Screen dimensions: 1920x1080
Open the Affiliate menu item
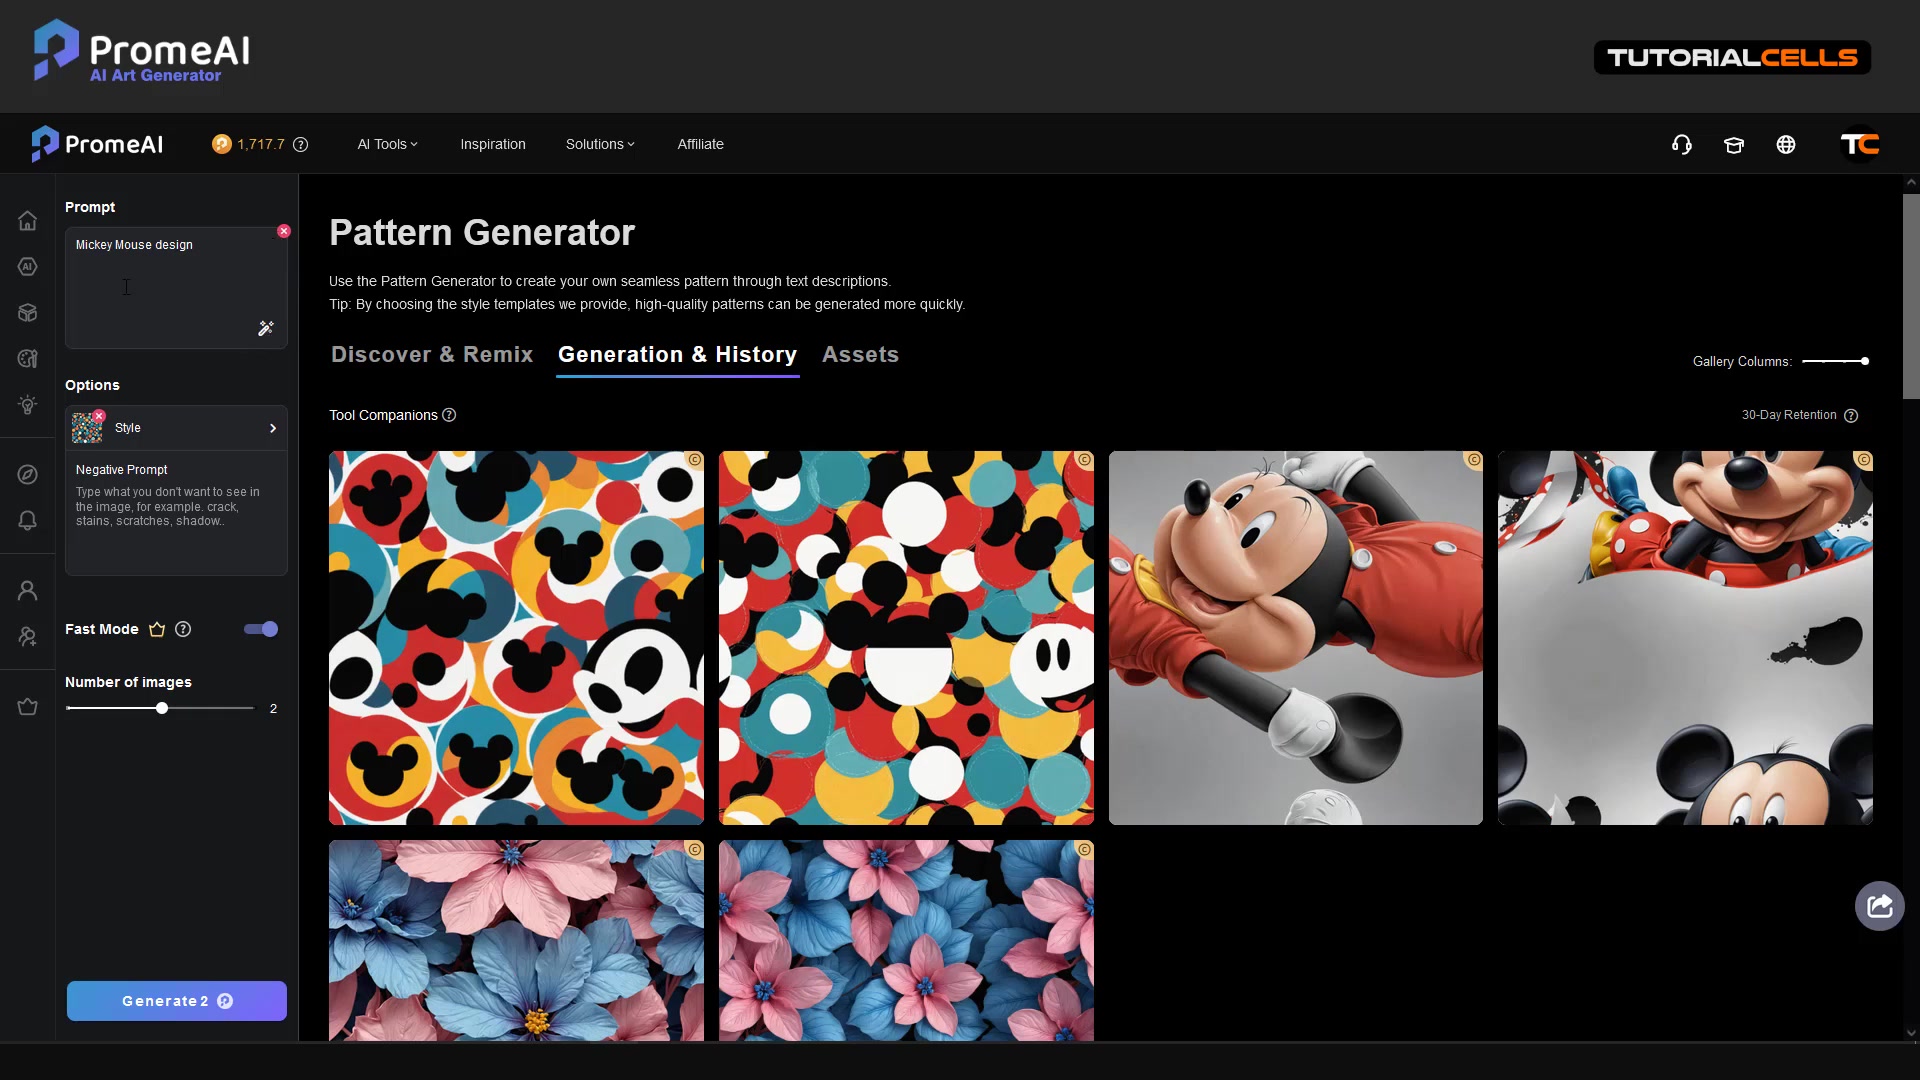(701, 144)
